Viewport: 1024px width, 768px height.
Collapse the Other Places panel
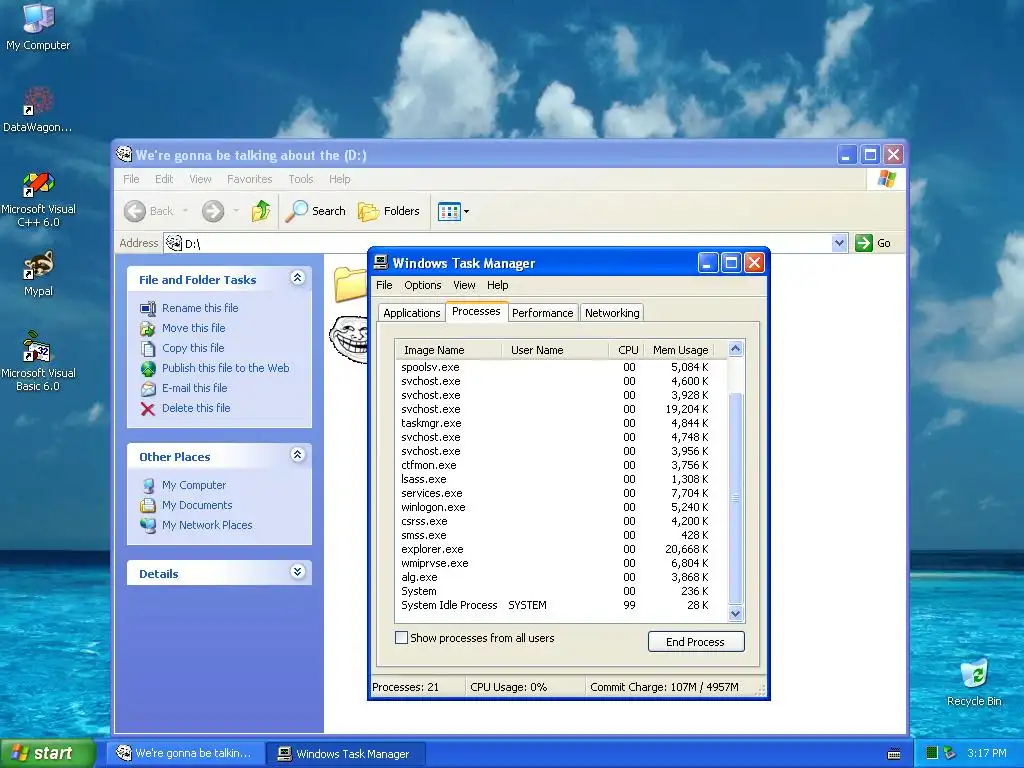pos(297,455)
